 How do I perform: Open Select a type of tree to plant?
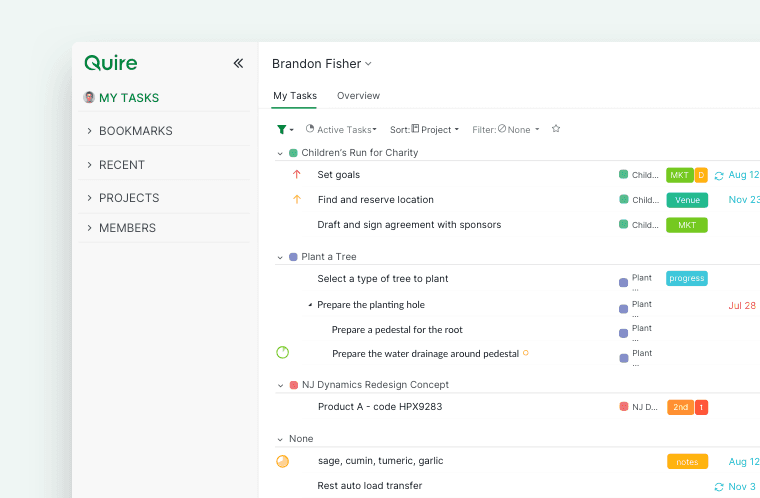382,278
